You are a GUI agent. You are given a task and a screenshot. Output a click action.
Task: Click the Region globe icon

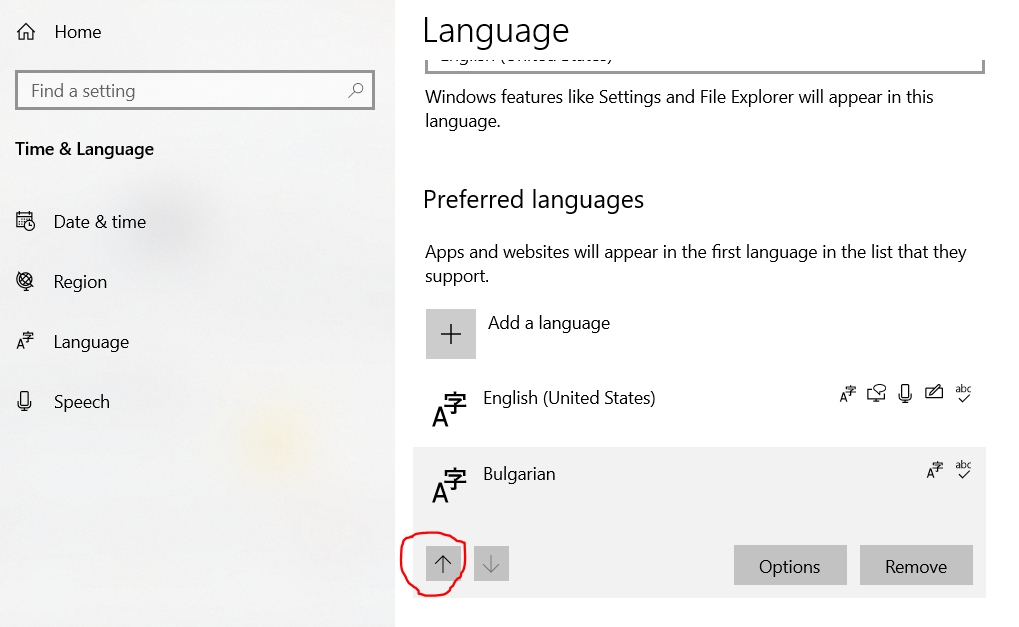pos(25,281)
